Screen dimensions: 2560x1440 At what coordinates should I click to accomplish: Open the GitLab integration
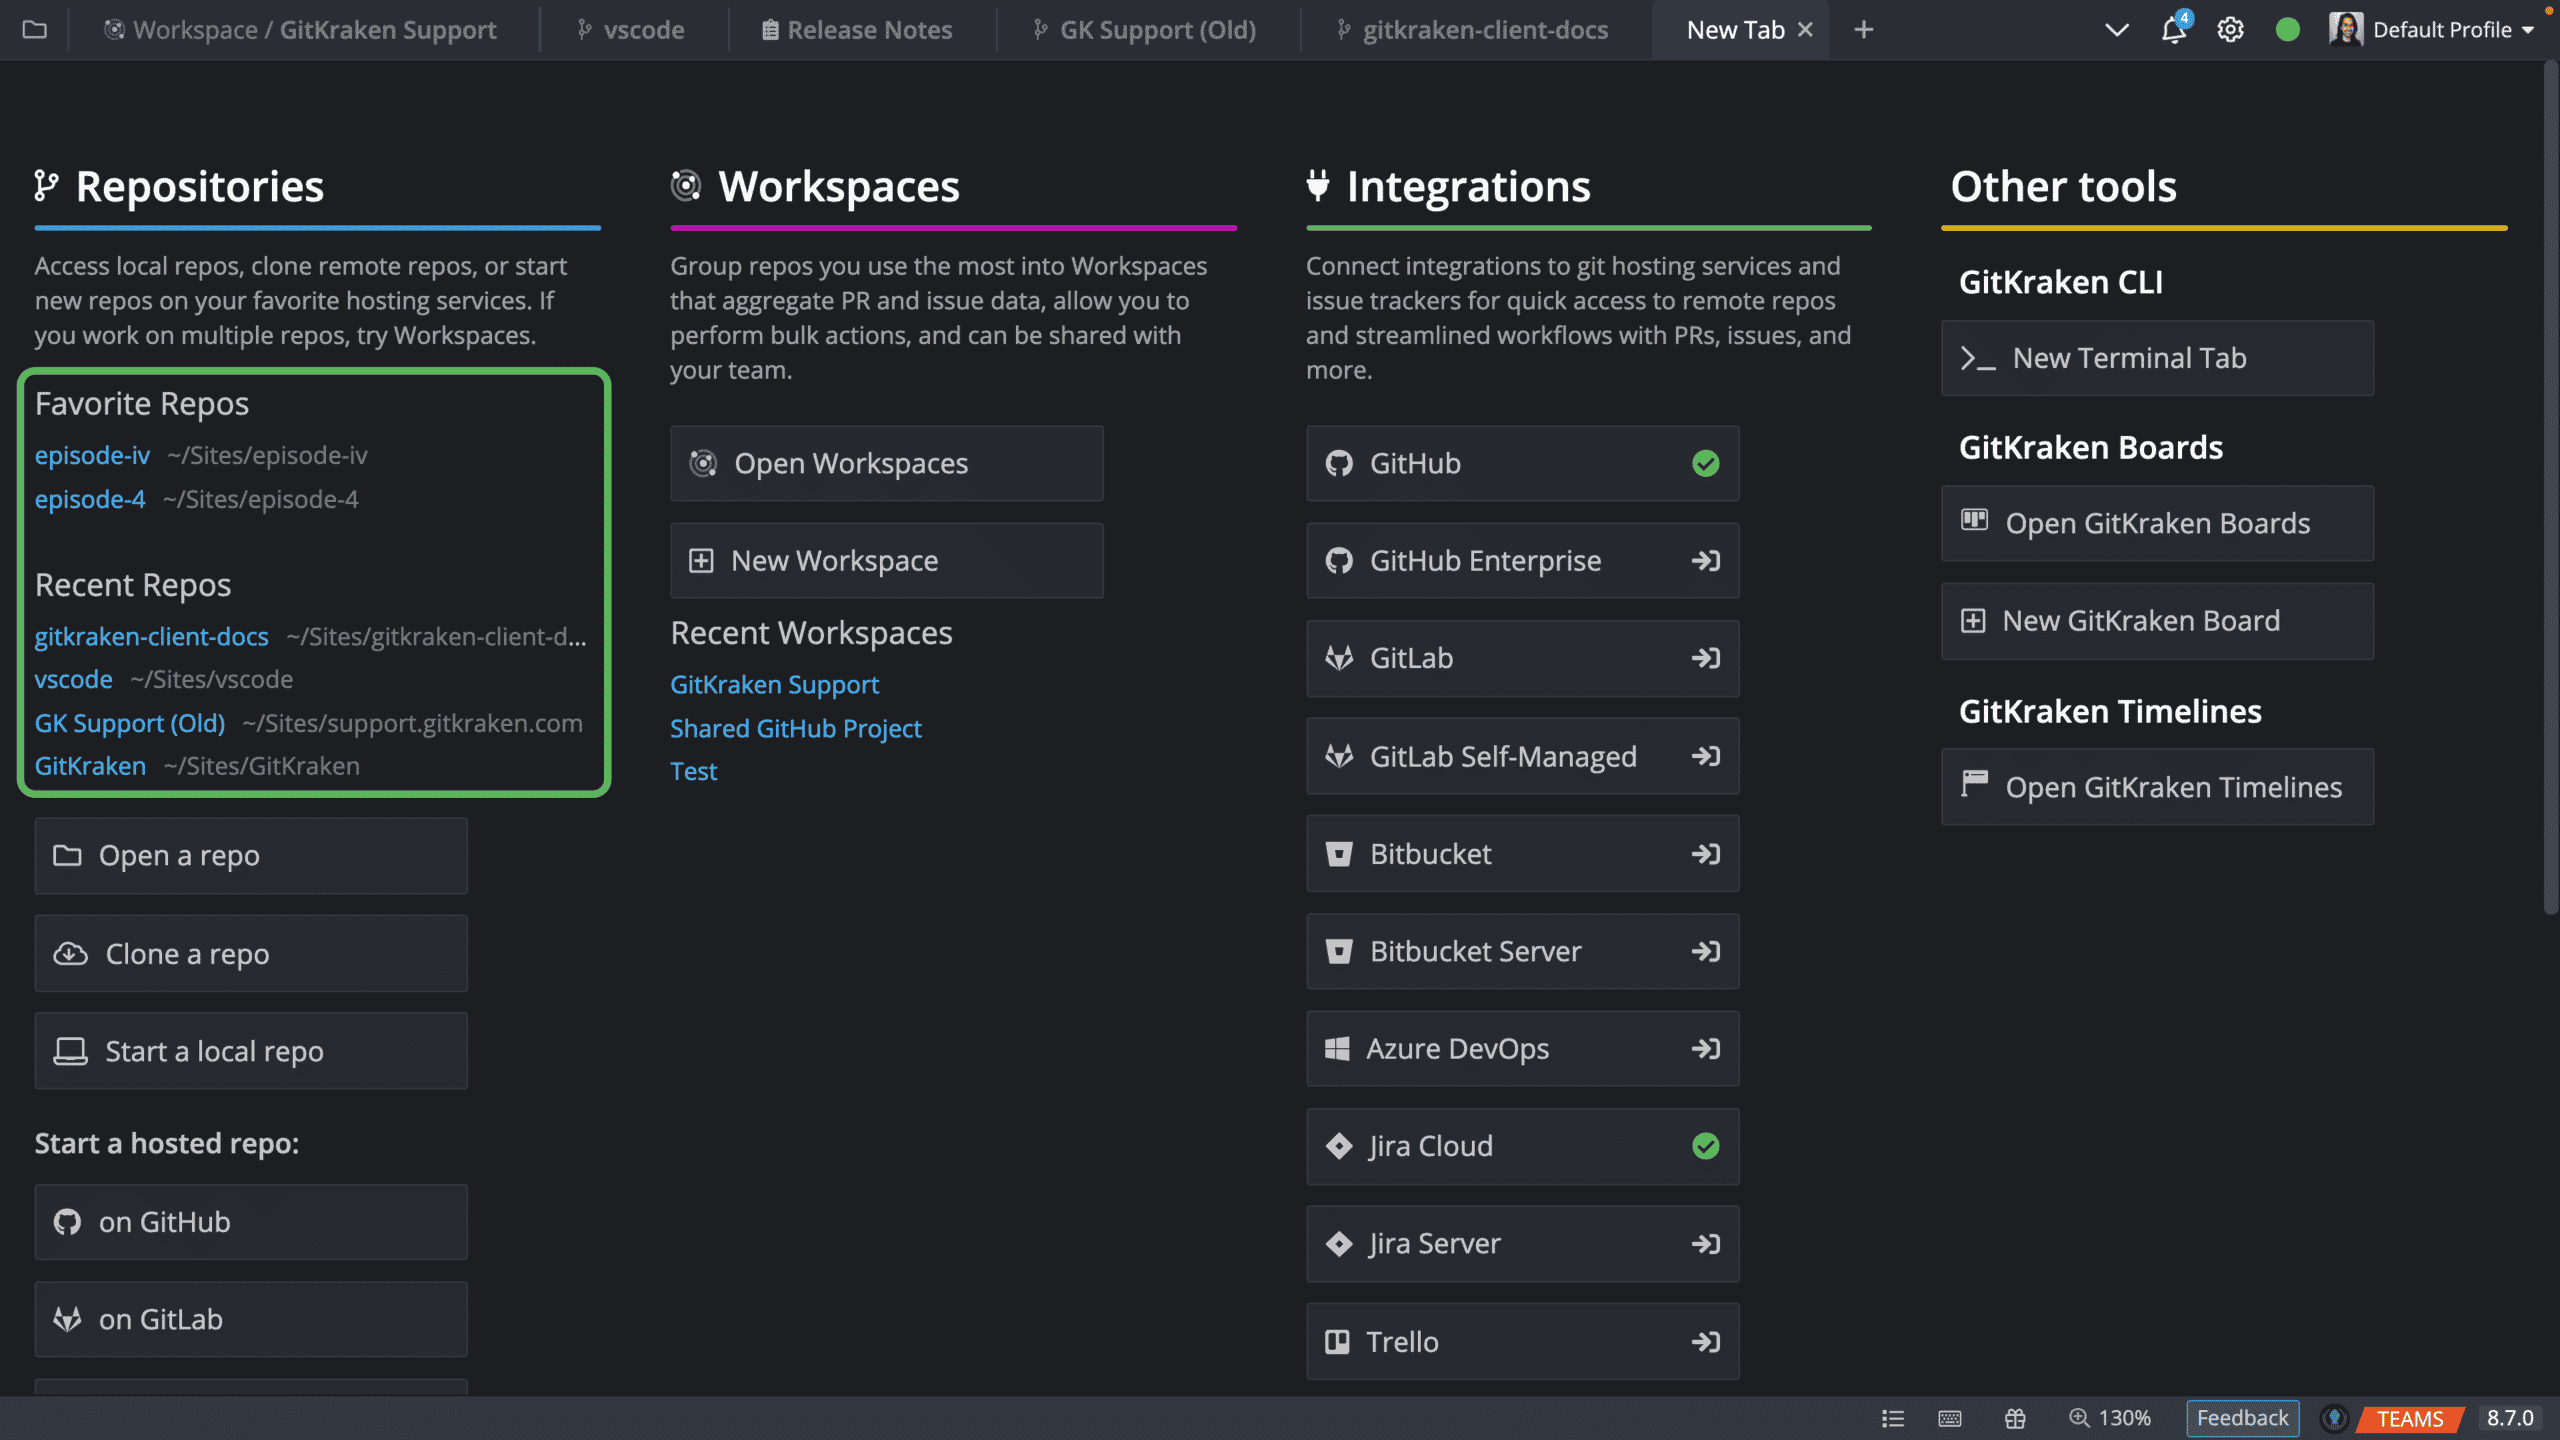pos(1523,658)
